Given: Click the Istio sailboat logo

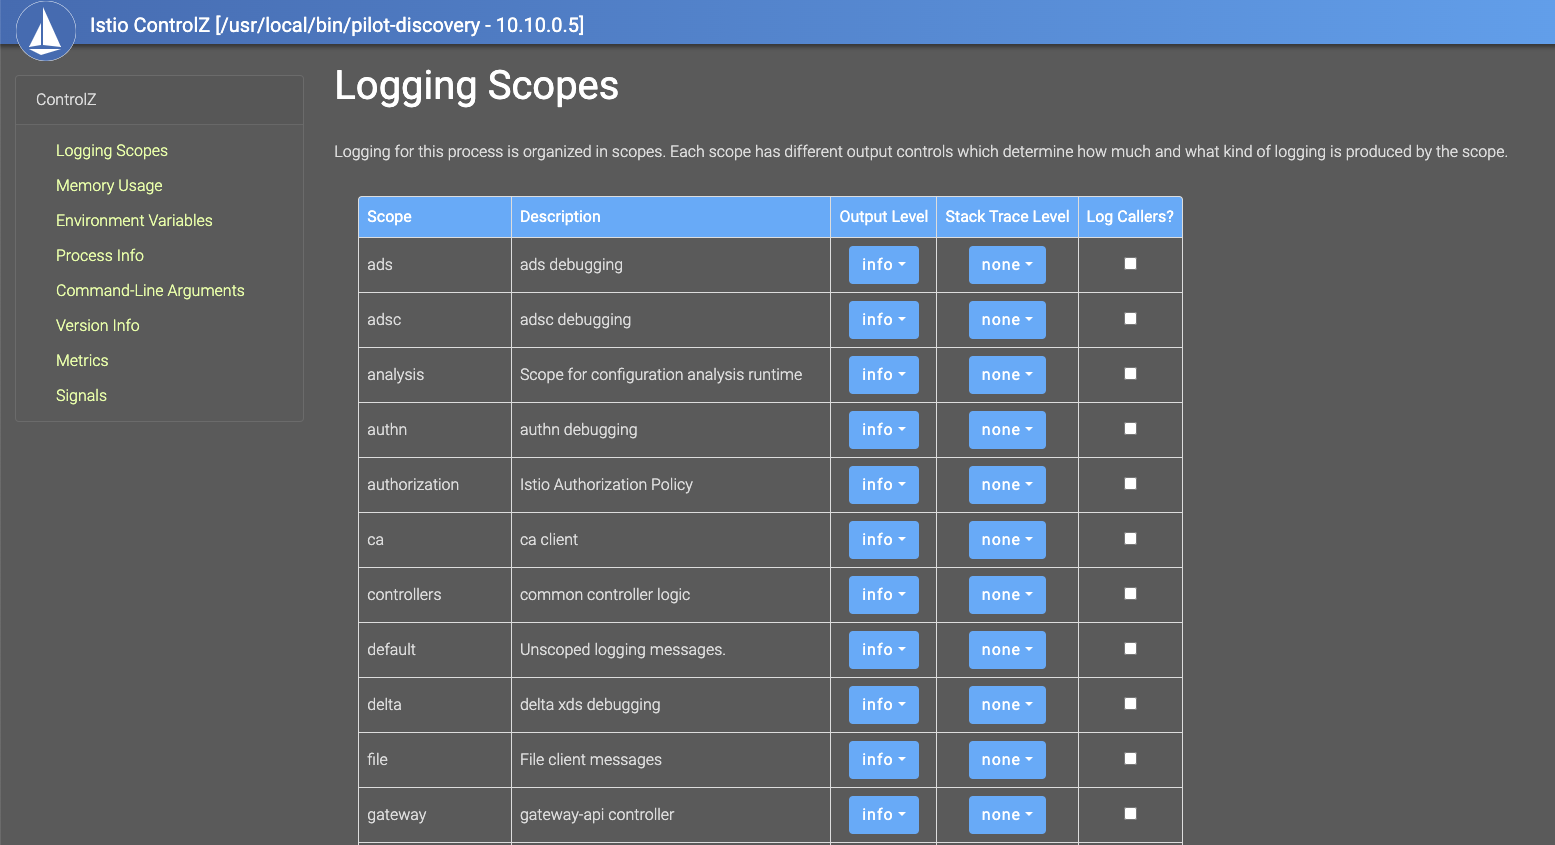Looking at the screenshot, I should (x=46, y=31).
